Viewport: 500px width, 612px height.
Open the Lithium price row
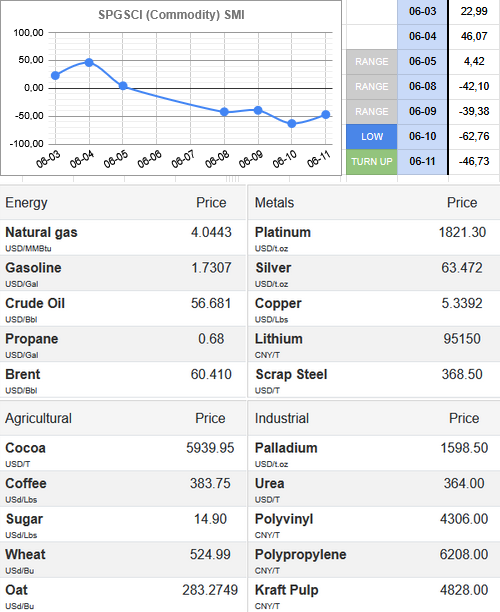[x=374, y=344]
